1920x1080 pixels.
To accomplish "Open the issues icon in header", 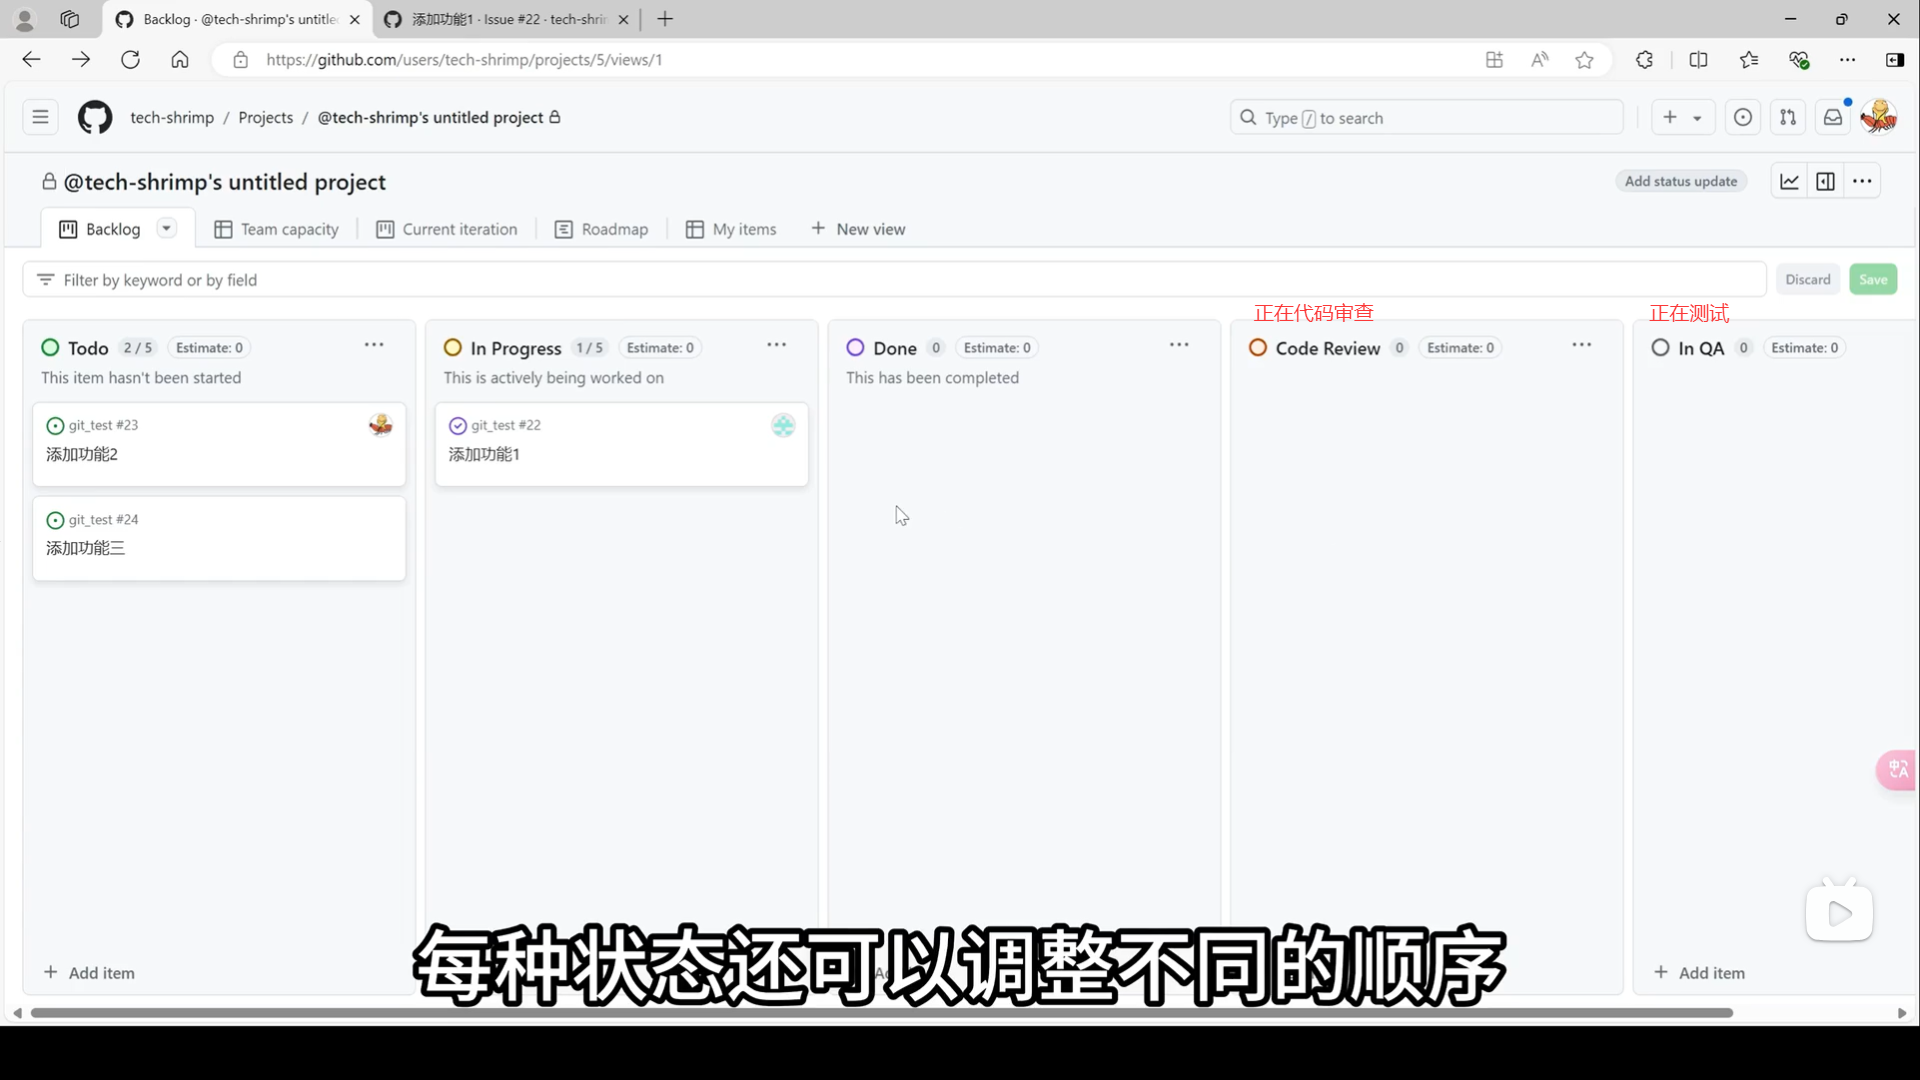I will click(x=1742, y=117).
